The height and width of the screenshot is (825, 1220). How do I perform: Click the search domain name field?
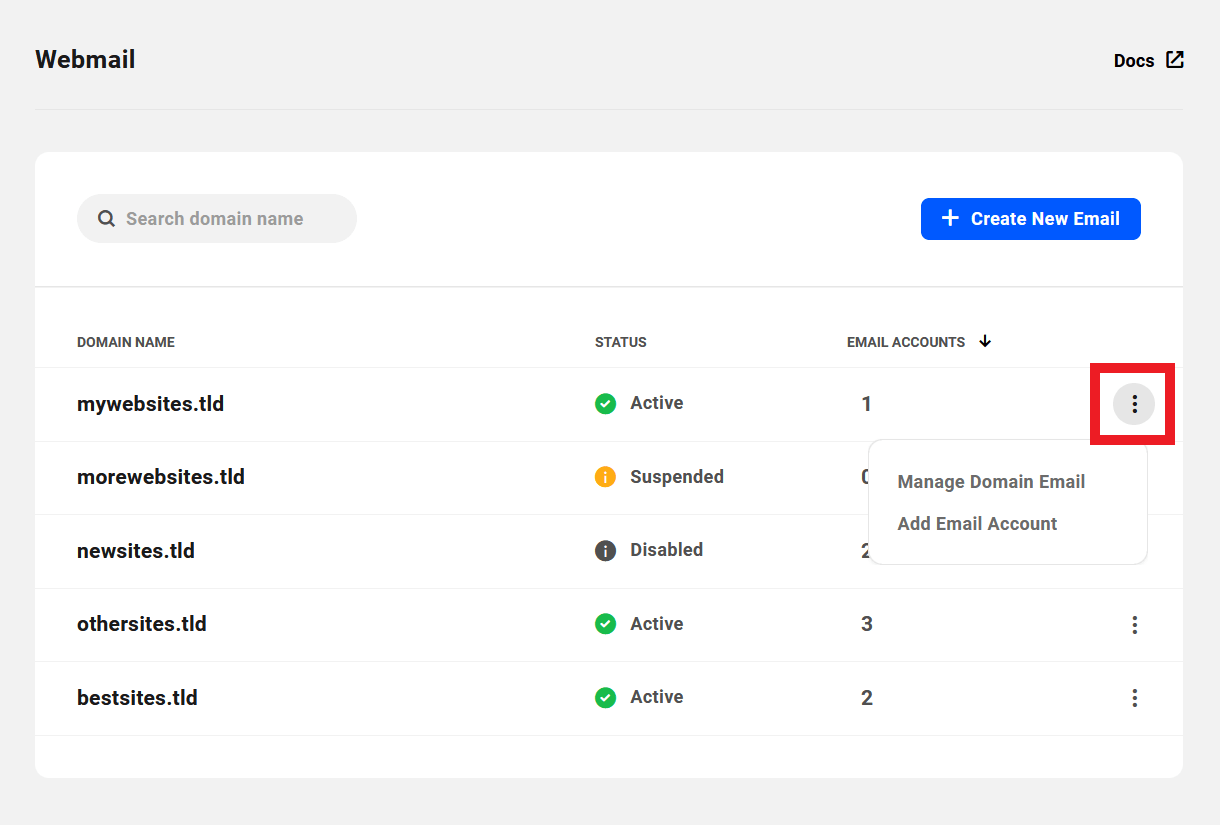point(216,218)
